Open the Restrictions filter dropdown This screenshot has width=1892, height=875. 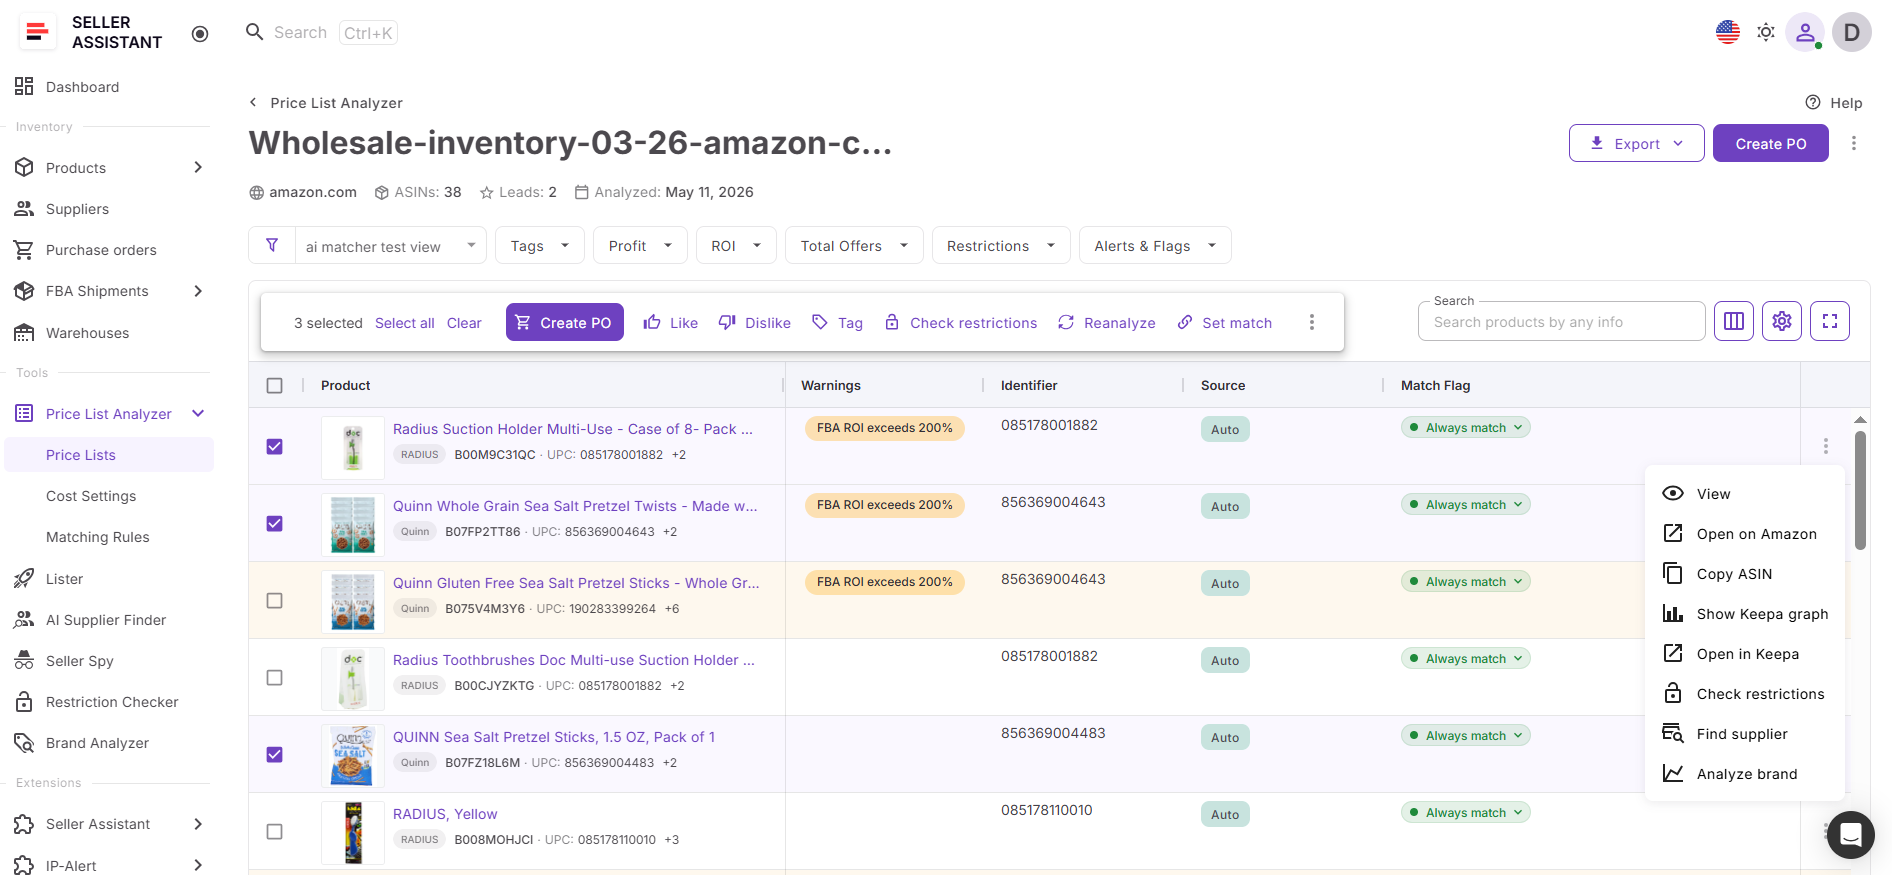pyautogui.click(x=1001, y=246)
